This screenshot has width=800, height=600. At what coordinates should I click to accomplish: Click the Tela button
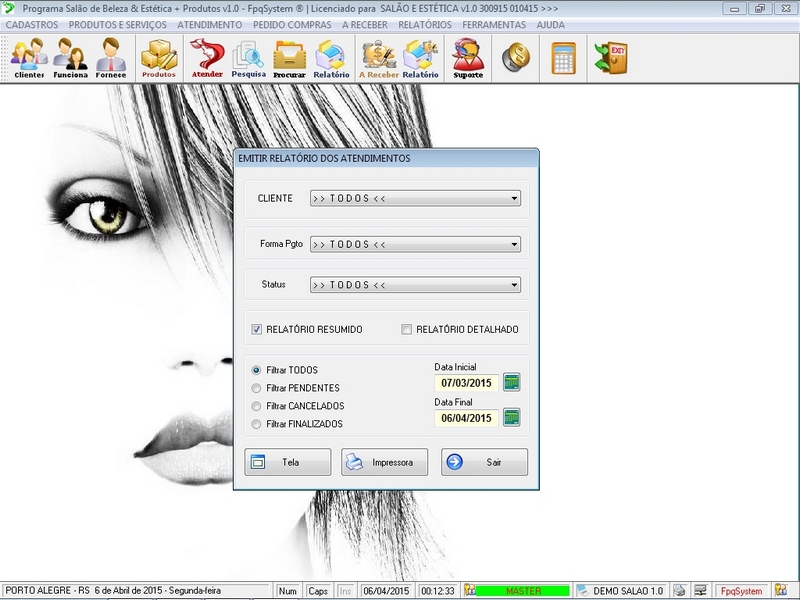[288, 462]
